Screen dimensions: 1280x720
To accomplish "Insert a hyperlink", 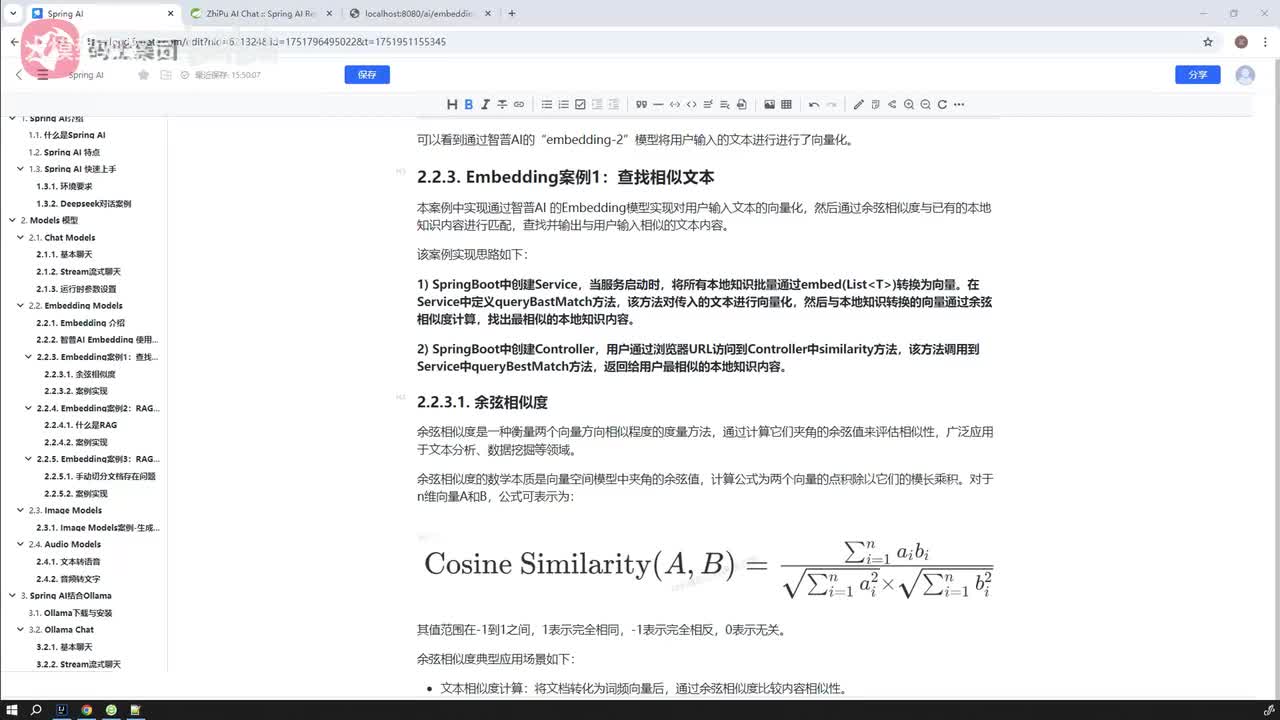I will coord(519,104).
